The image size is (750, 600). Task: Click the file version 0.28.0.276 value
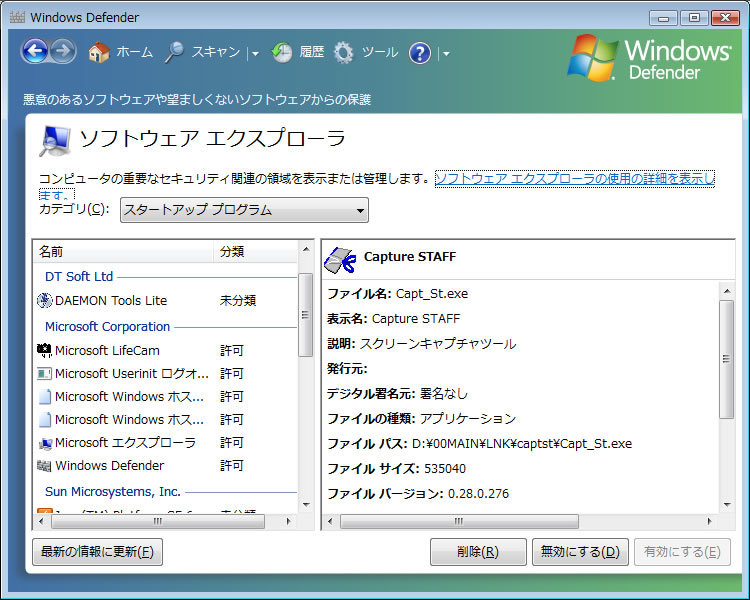[478, 494]
